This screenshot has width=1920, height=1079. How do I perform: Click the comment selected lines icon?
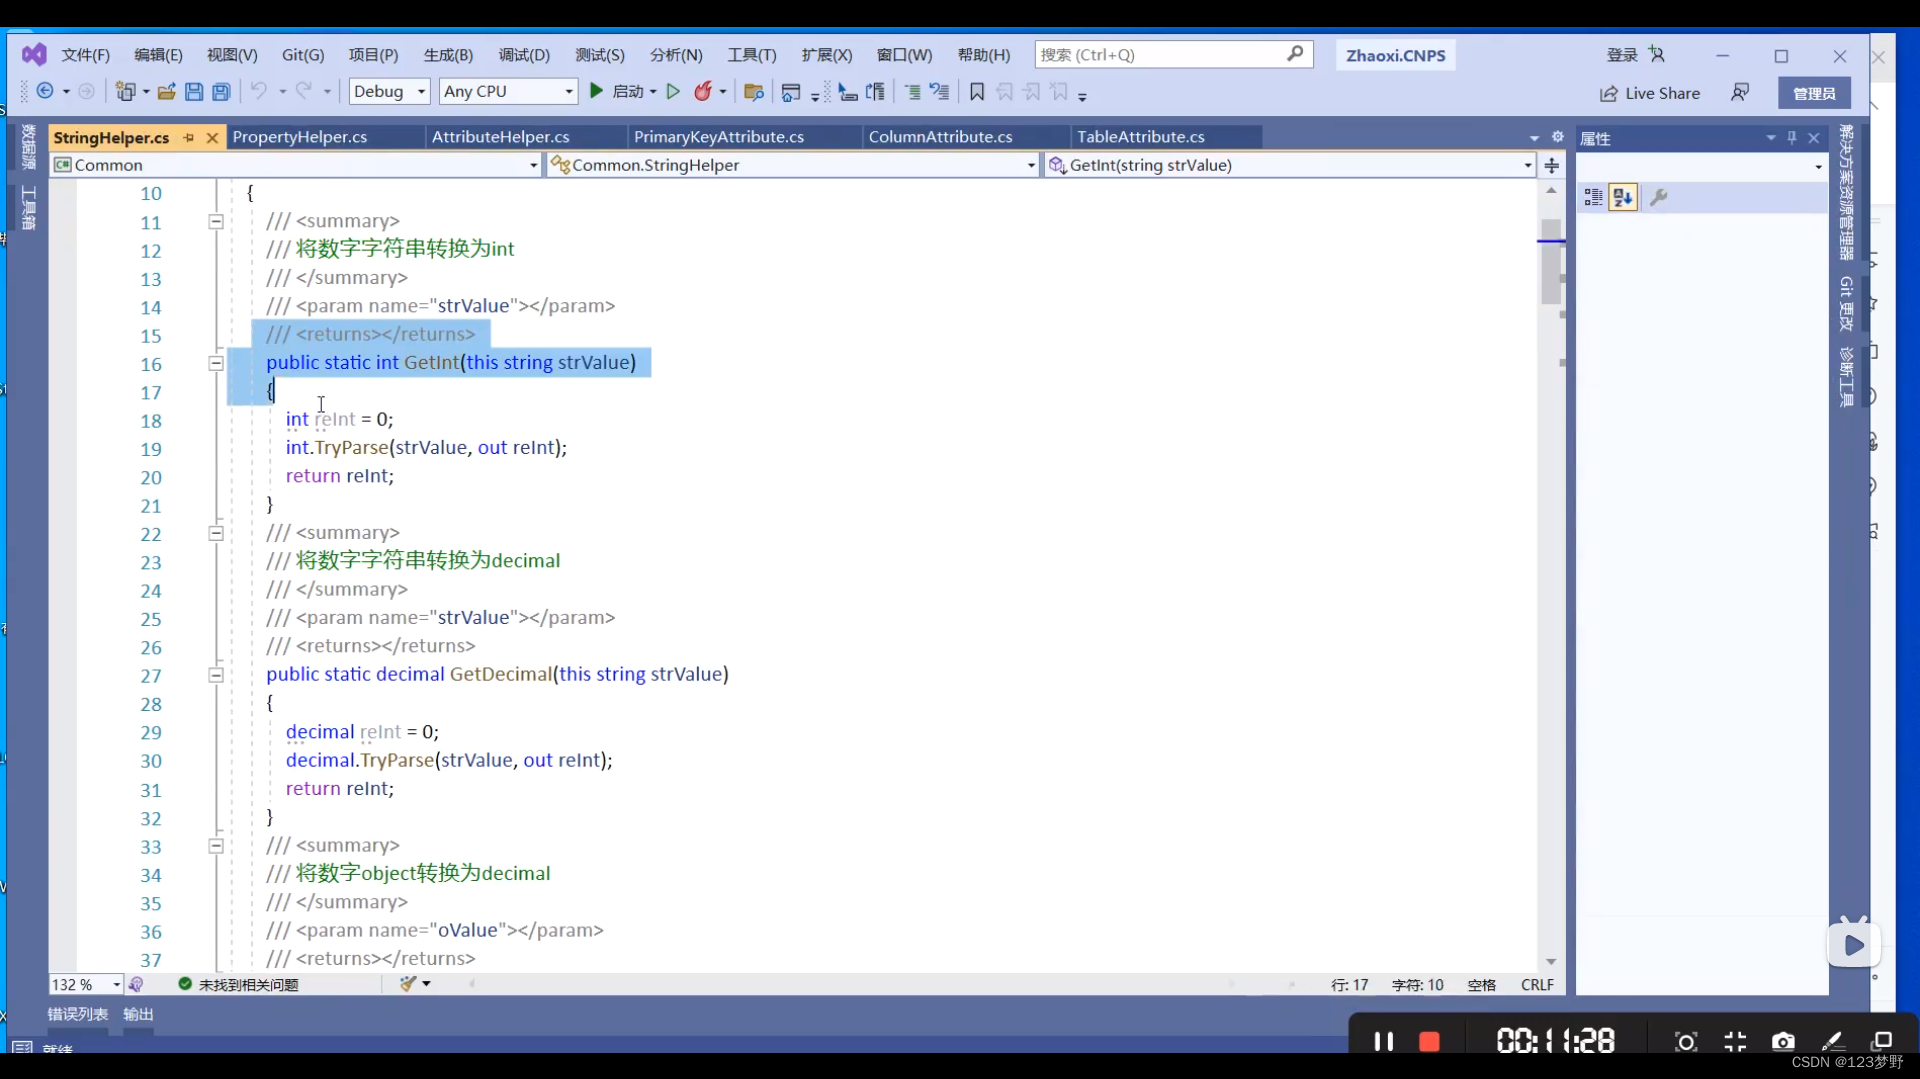[912, 92]
